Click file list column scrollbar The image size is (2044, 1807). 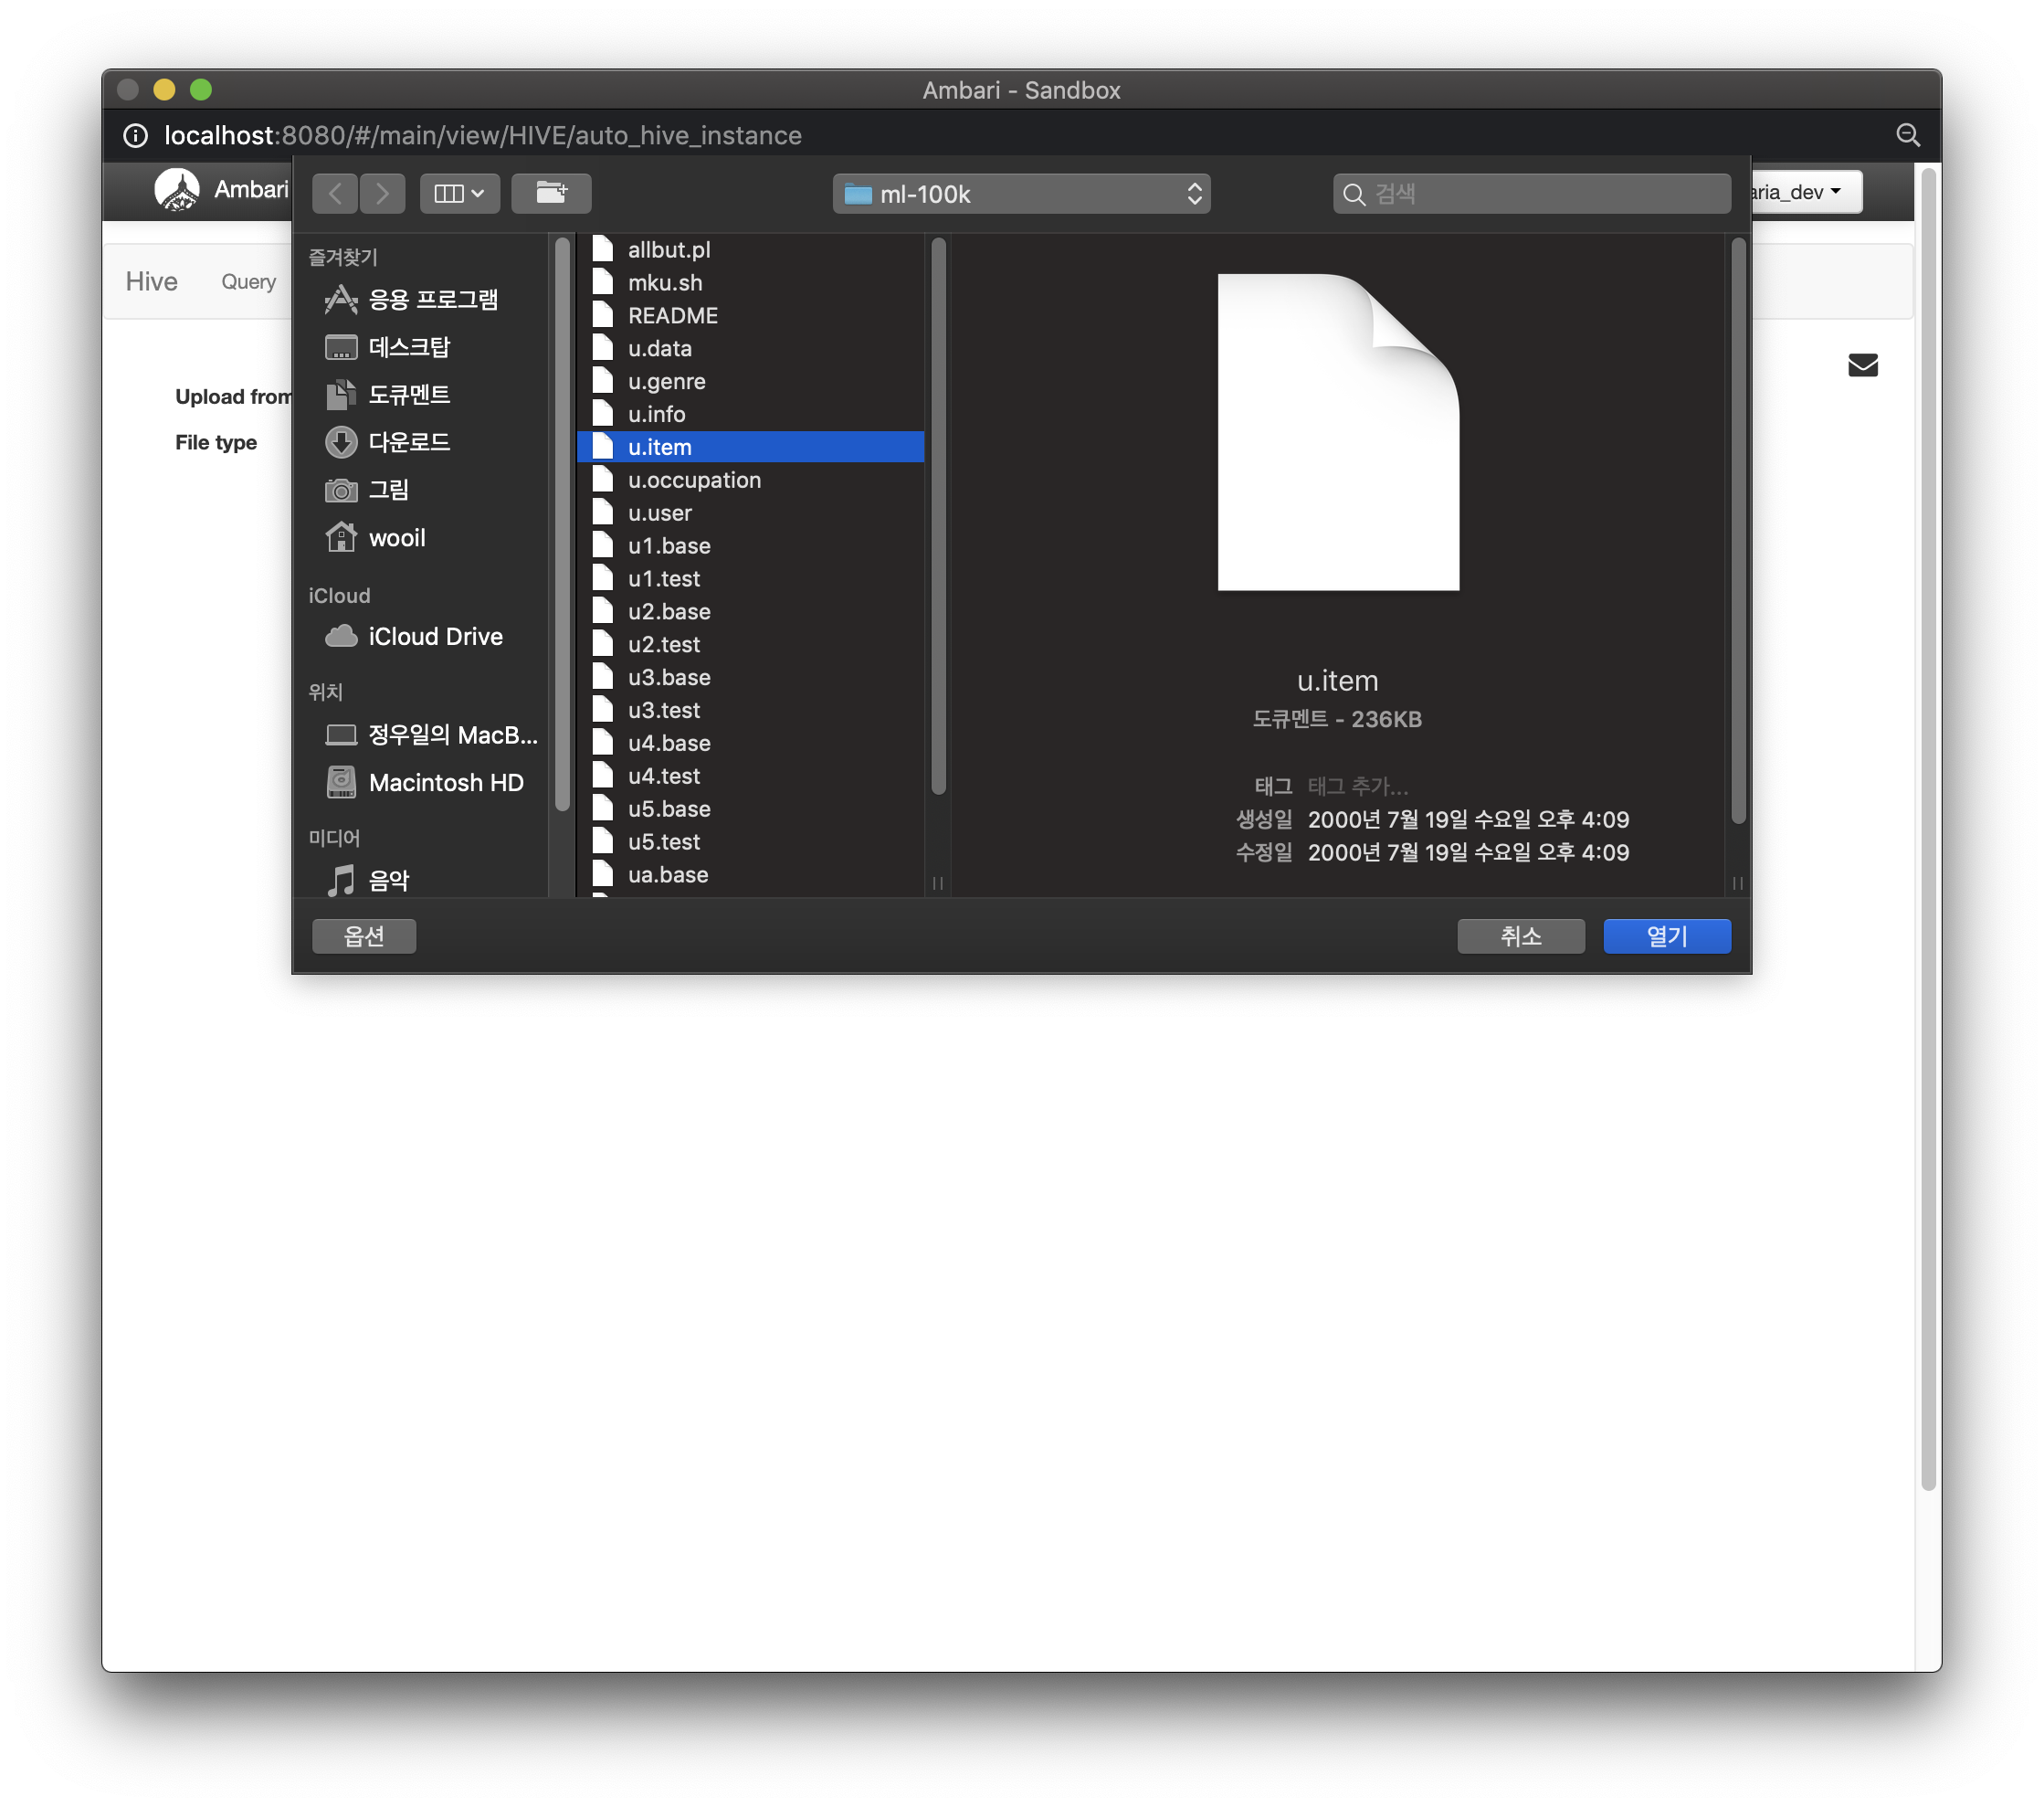click(938, 516)
